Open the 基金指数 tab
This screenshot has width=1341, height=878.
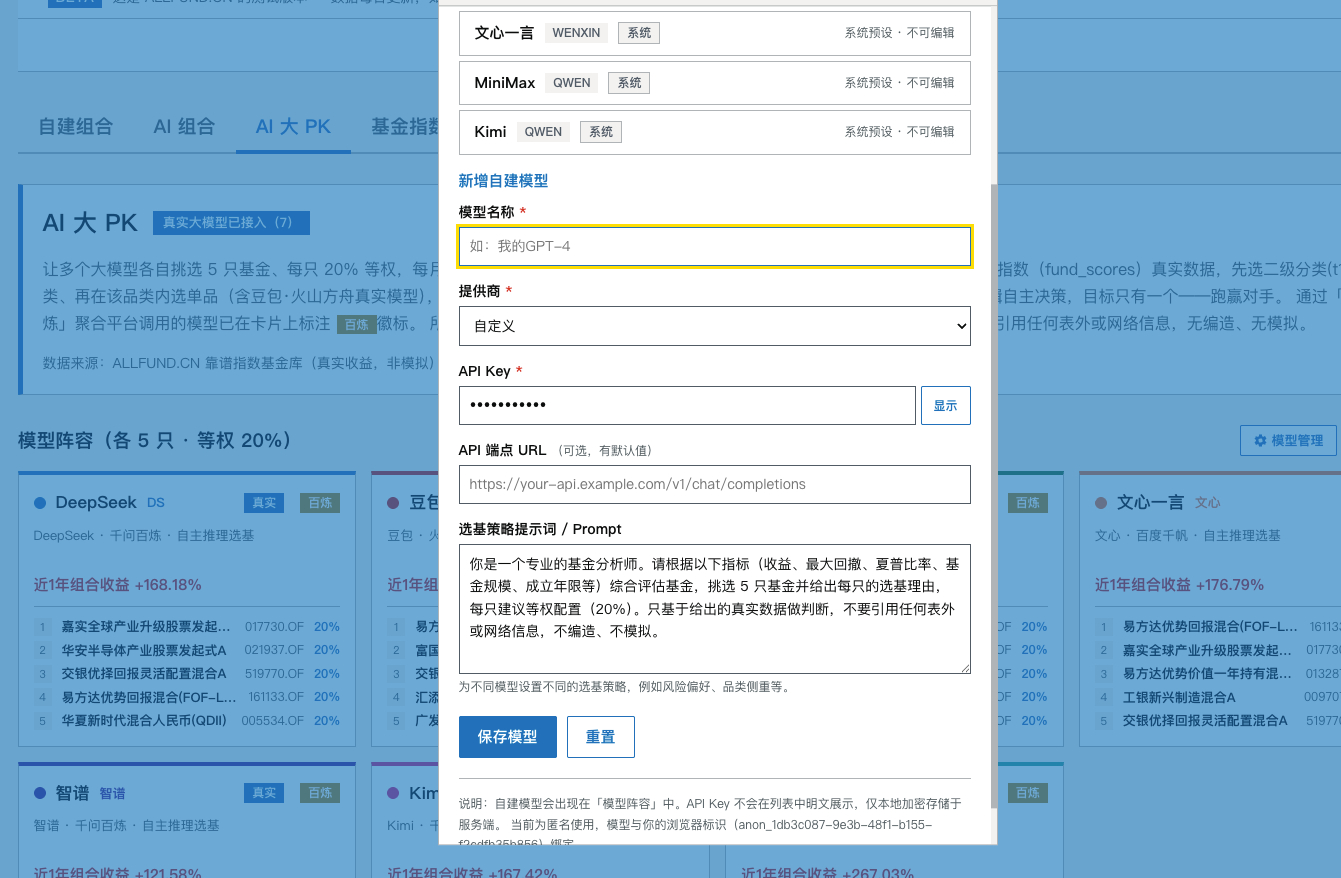[405, 127]
